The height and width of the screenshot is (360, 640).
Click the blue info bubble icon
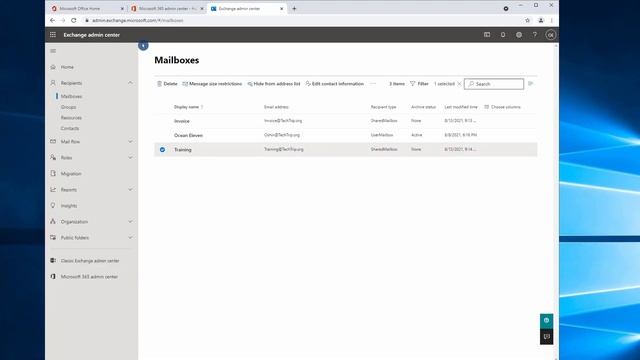[x=143, y=46]
